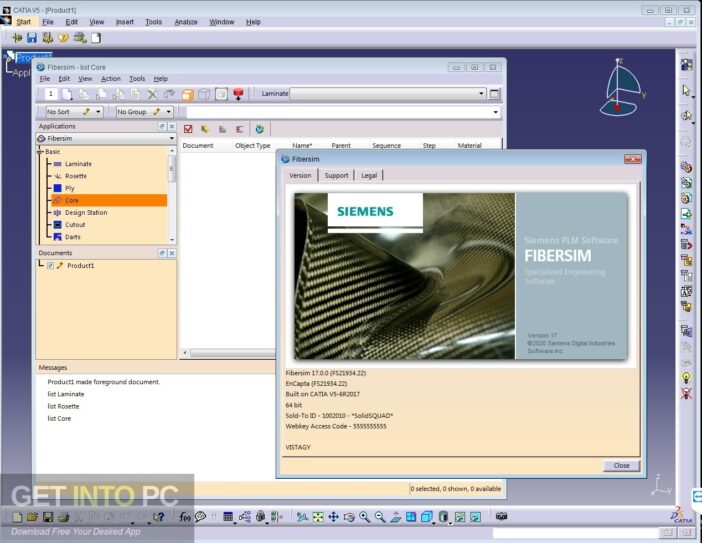Image resolution: width=702 pixels, height=543 pixels.
Task: Toggle the square button right of Laminate field
Action: (494, 94)
